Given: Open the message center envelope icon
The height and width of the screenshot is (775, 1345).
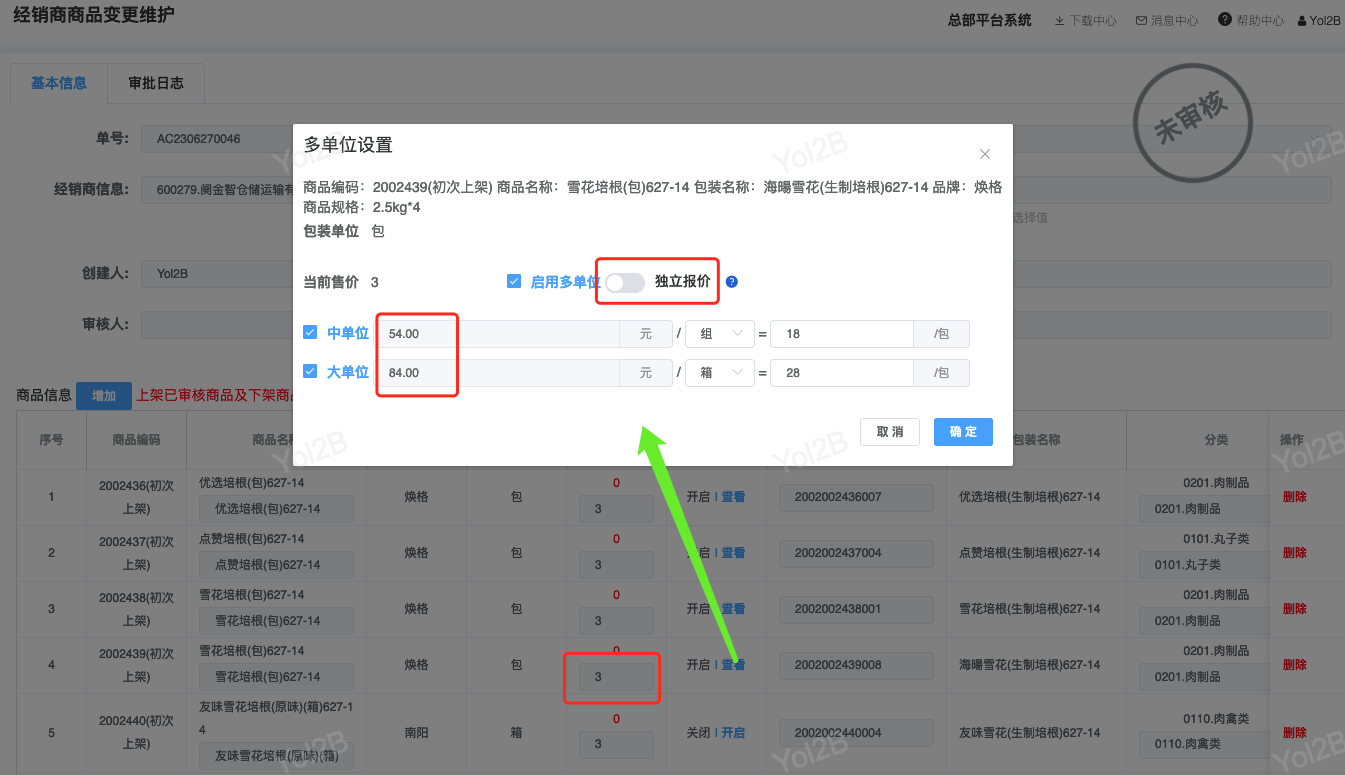Looking at the screenshot, I should (x=1141, y=20).
